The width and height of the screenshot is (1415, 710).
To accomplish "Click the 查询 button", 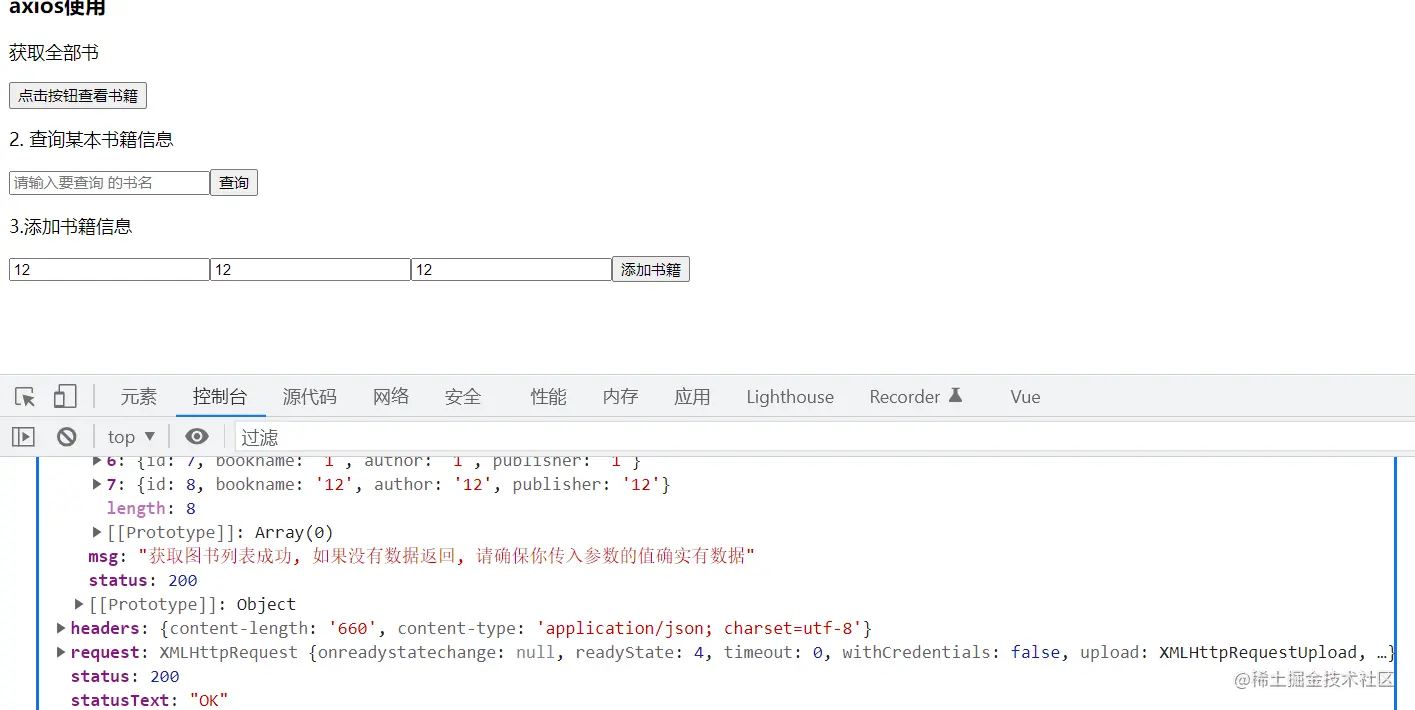I will (234, 183).
